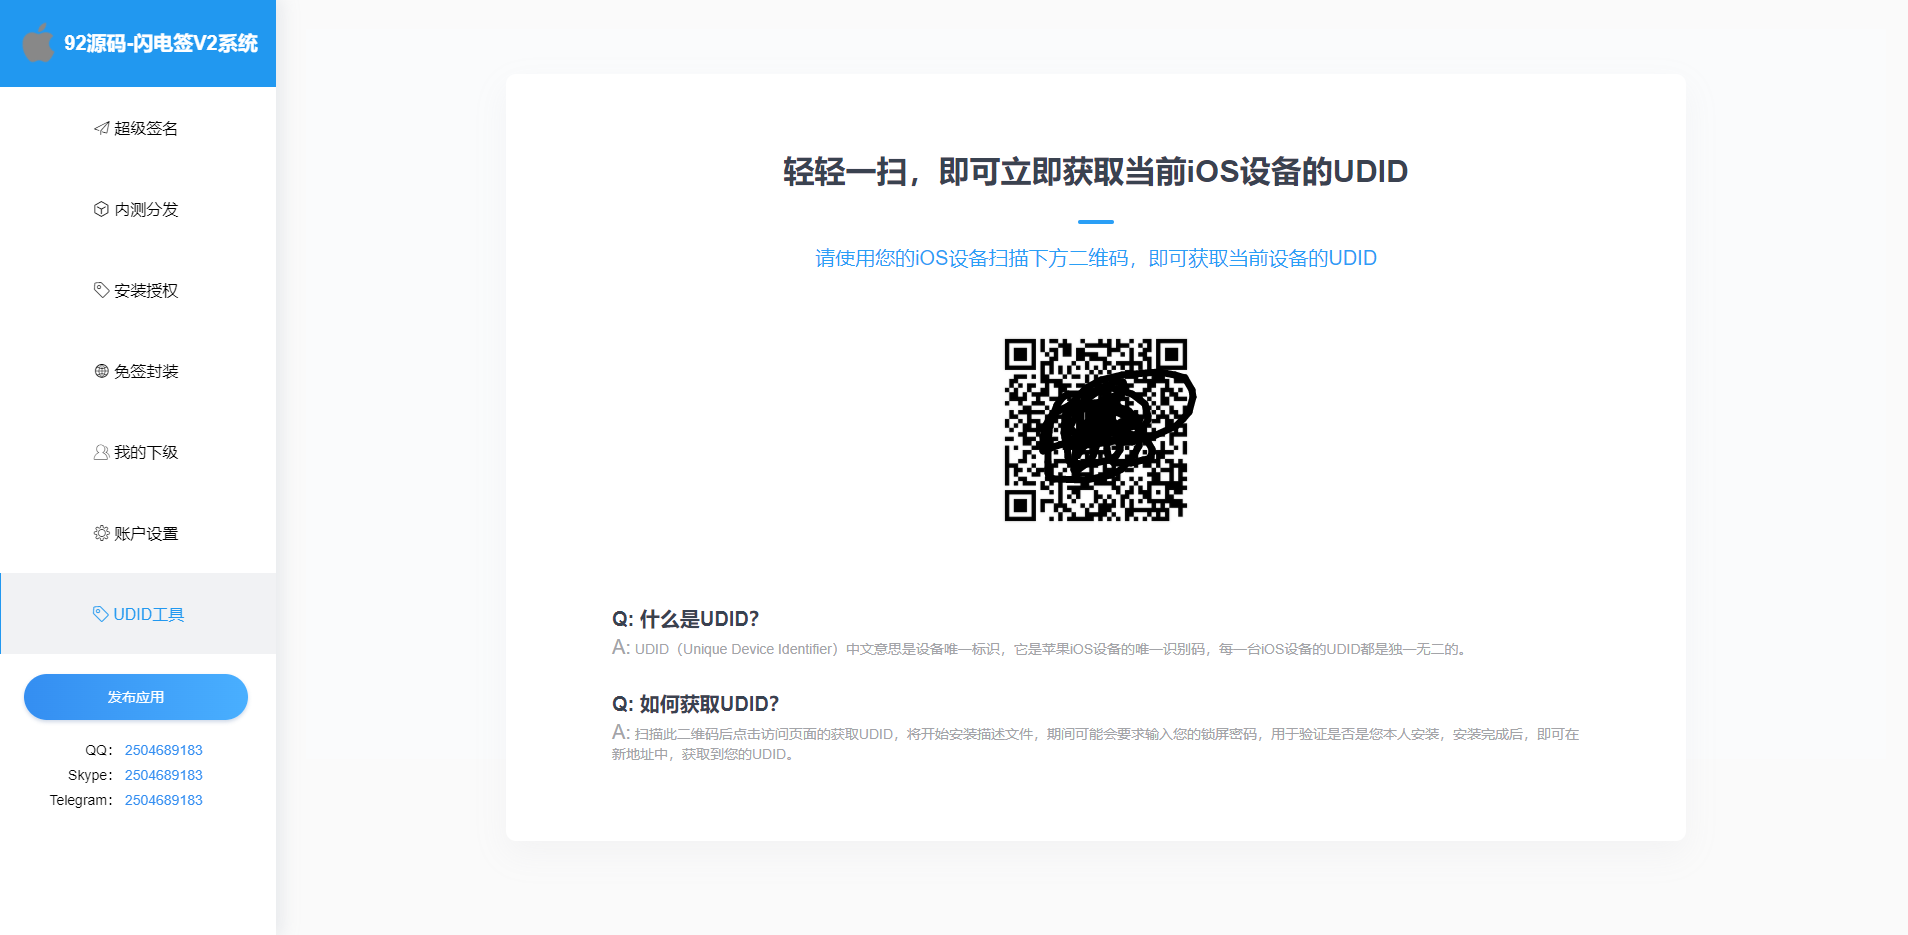This screenshot has width=1908, height=935.
Task: Click the question Q: 什么是UDID?
Action: (686, 619)
